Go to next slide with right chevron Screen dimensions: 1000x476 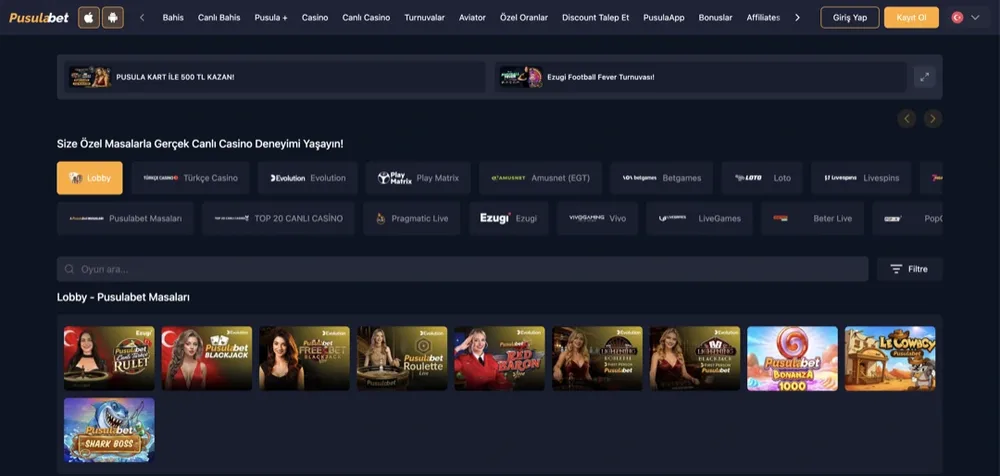[933, 119]
